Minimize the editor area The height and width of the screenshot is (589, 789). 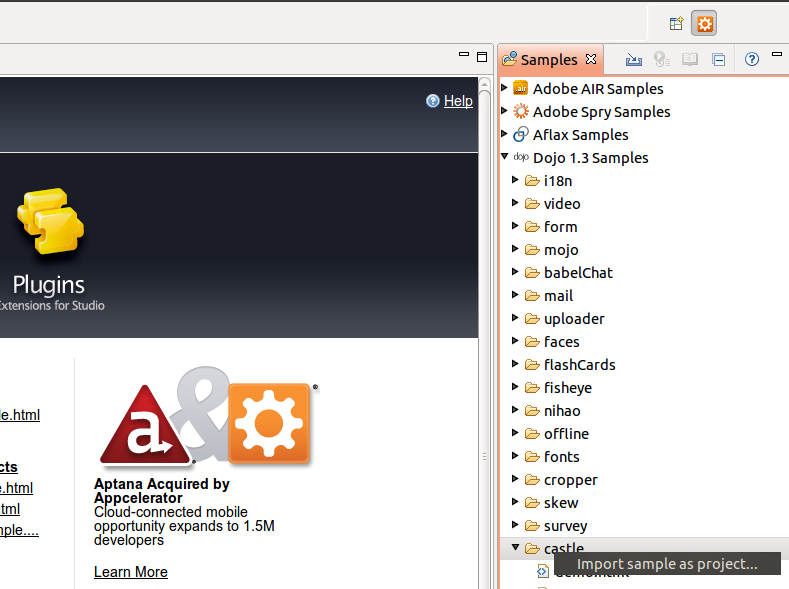(464, 54)
